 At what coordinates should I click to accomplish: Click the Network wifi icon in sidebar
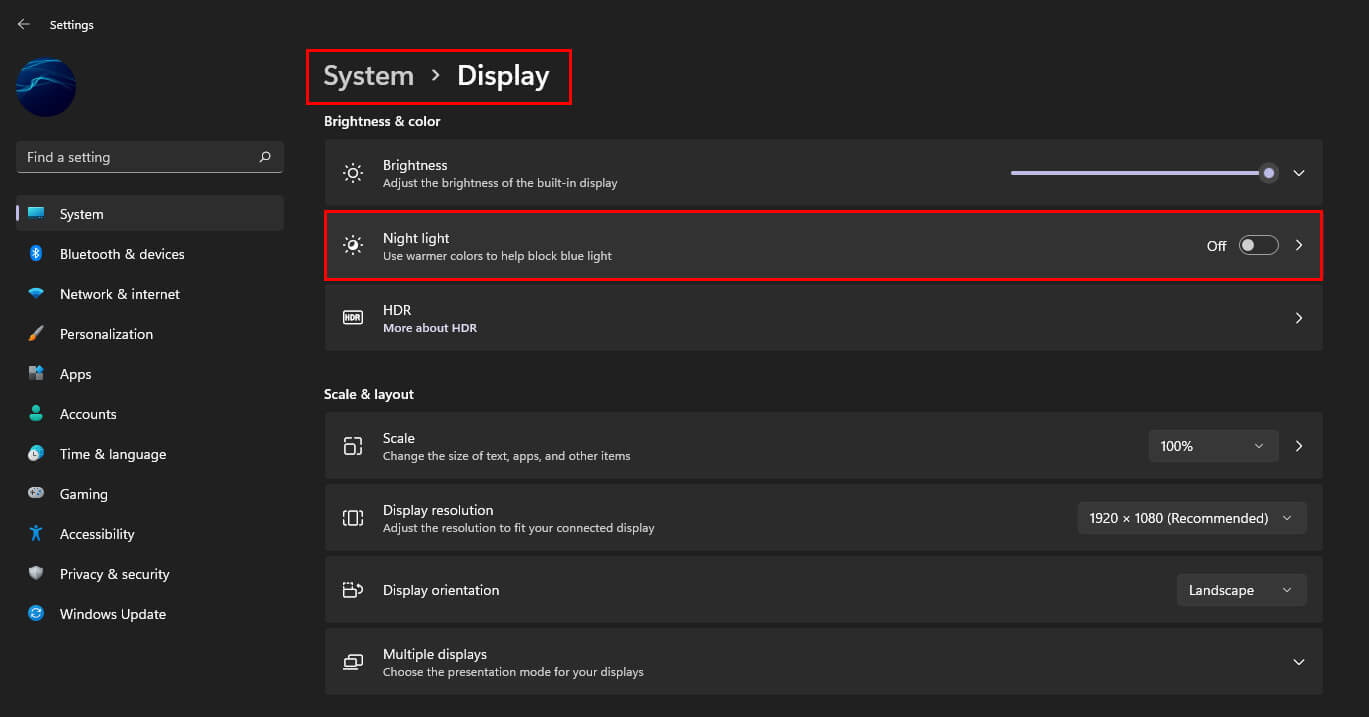36,294
